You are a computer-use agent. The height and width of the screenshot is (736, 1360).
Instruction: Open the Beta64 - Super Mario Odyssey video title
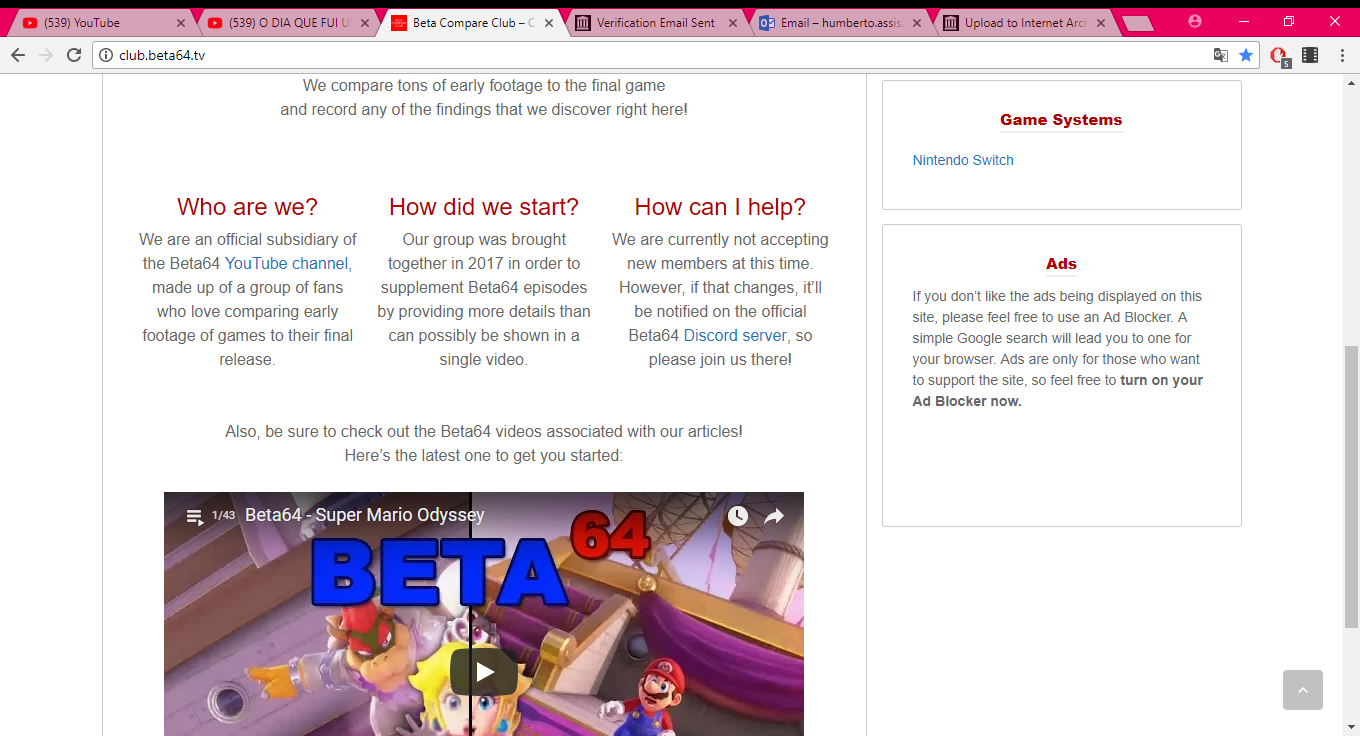[365, 515]
